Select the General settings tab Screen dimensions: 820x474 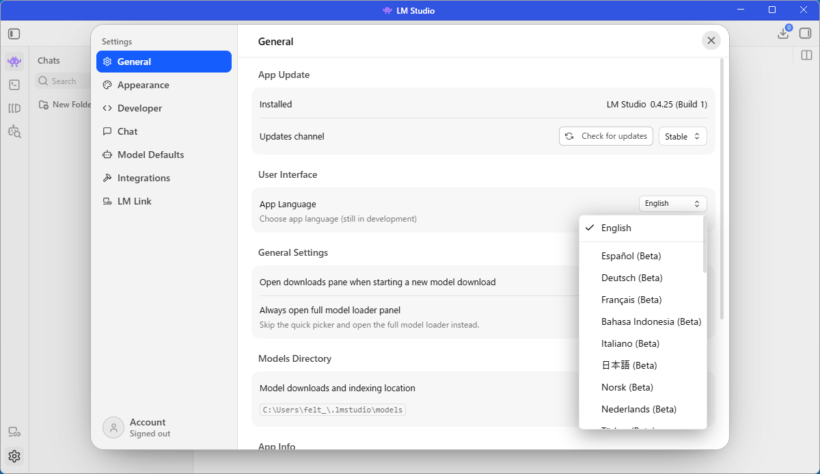pos(164,62)
